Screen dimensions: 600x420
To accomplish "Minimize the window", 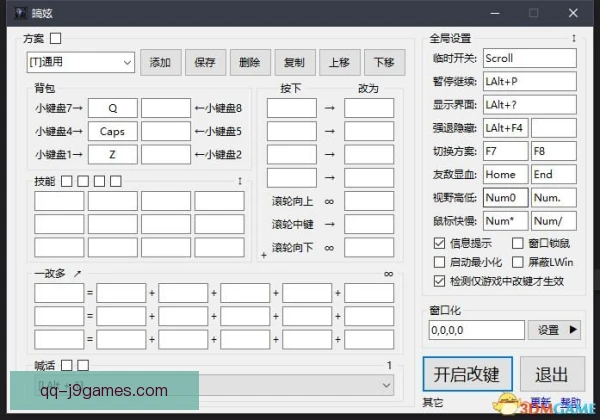I will (495, 13).
